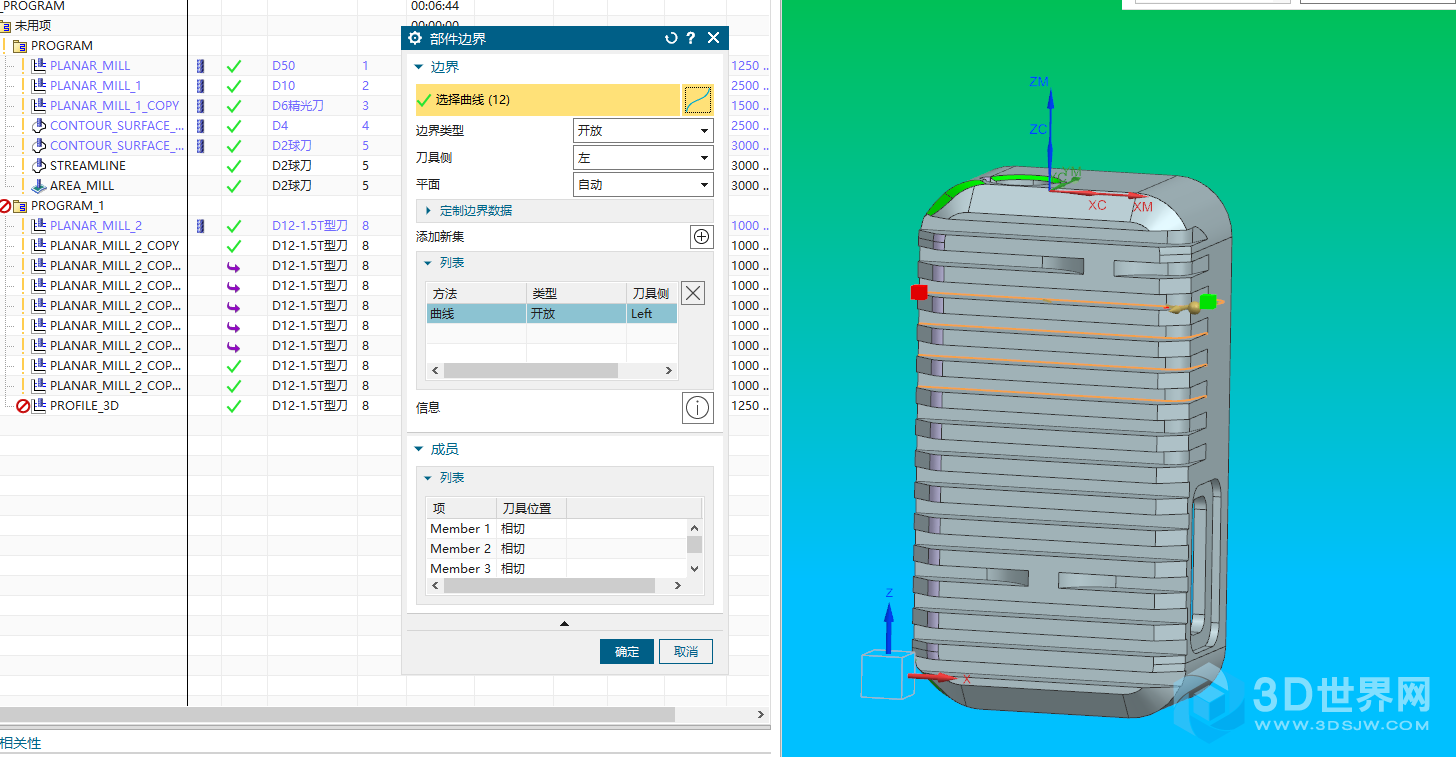Expand the 定制边界数据 section
The width and height of the screenshot is (1456, 757).
point(429,211)
